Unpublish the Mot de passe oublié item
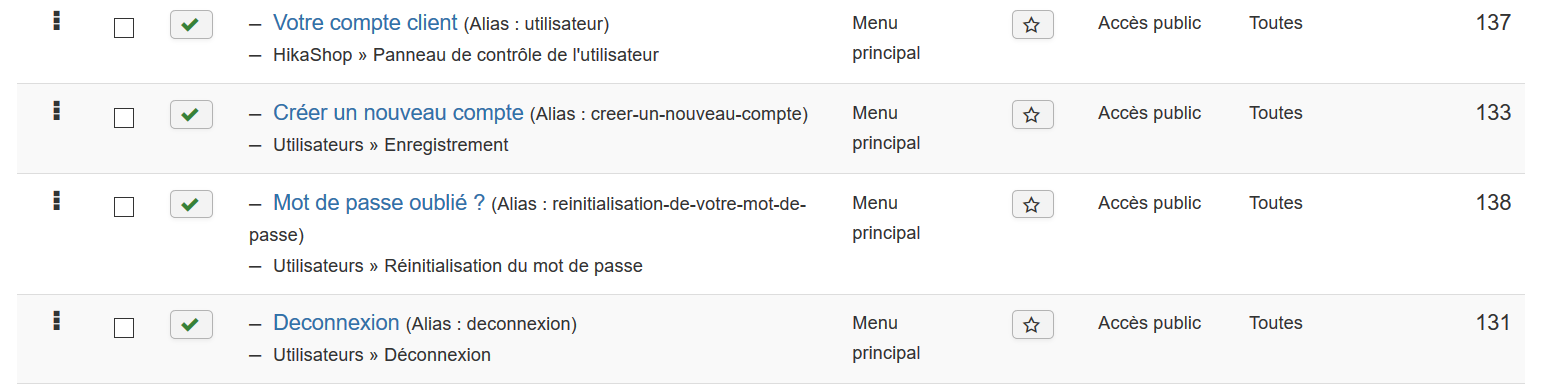1544x385 pixels. pyautogui.click(x=191, y=205)
